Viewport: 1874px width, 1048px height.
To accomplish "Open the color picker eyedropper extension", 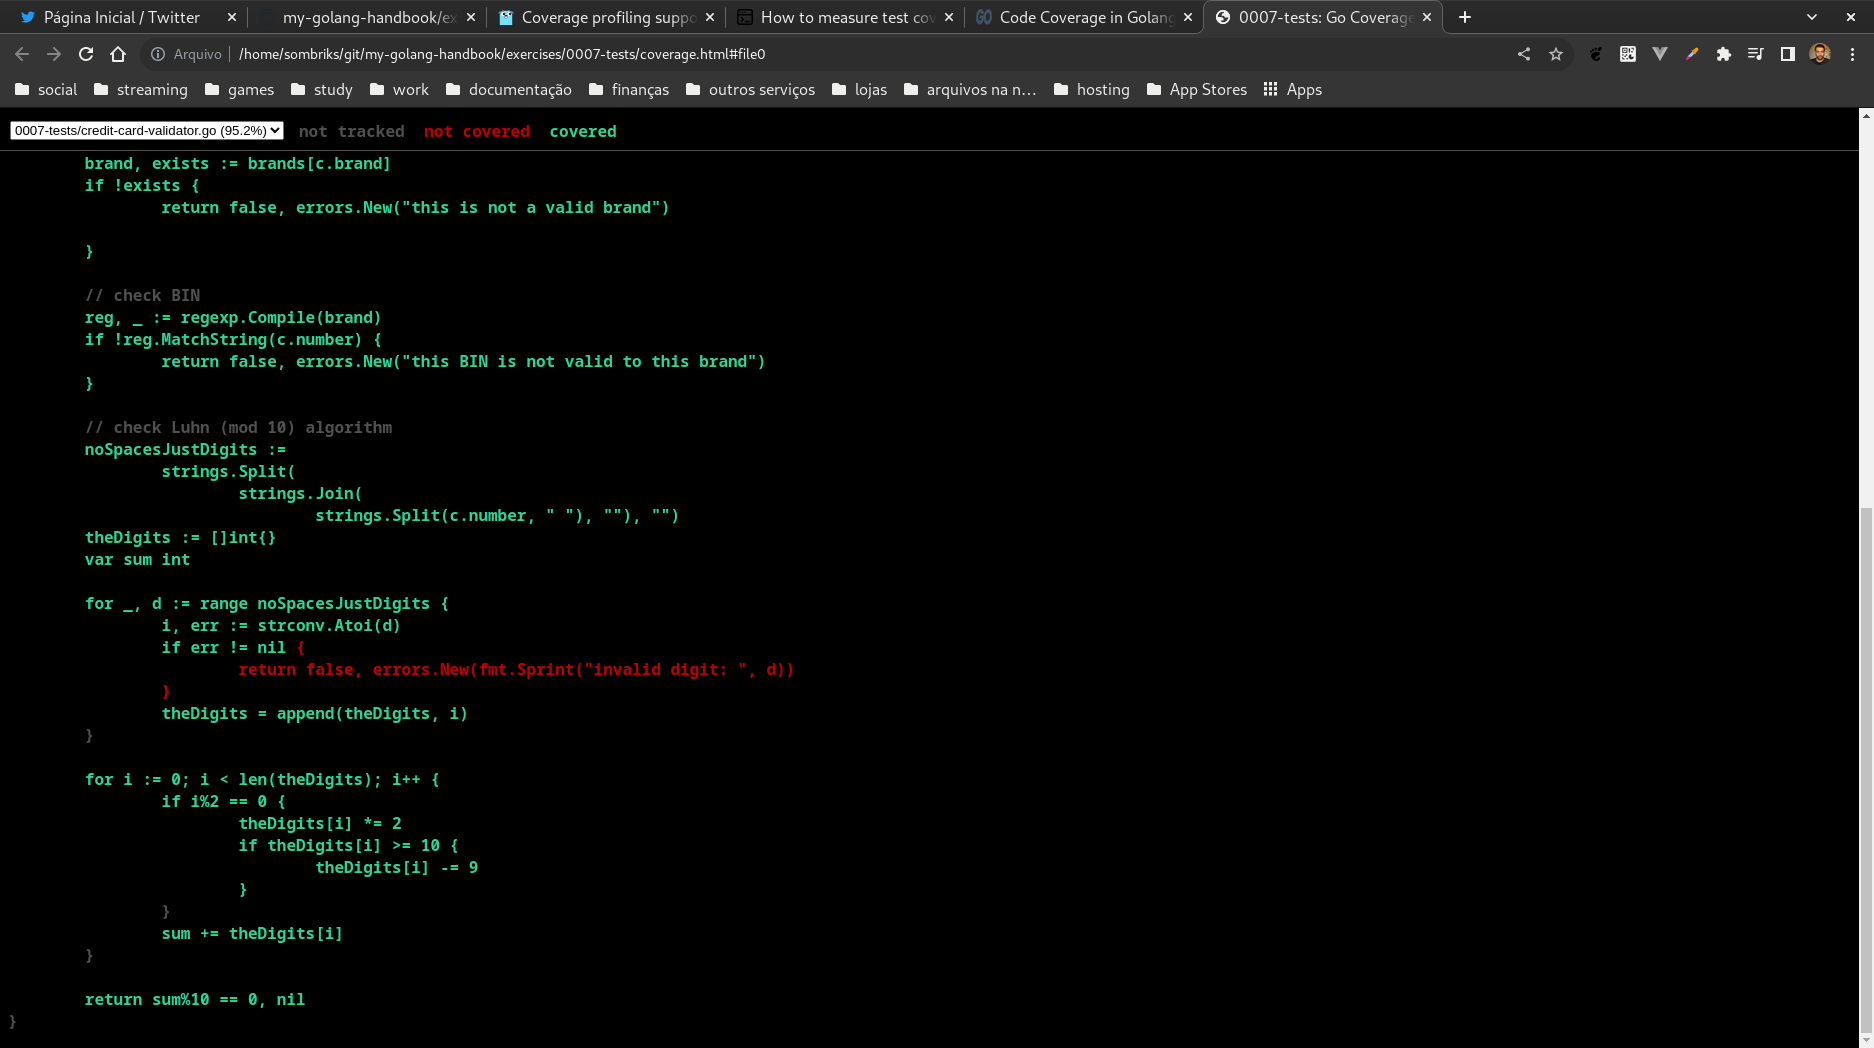I will 1693,54.
